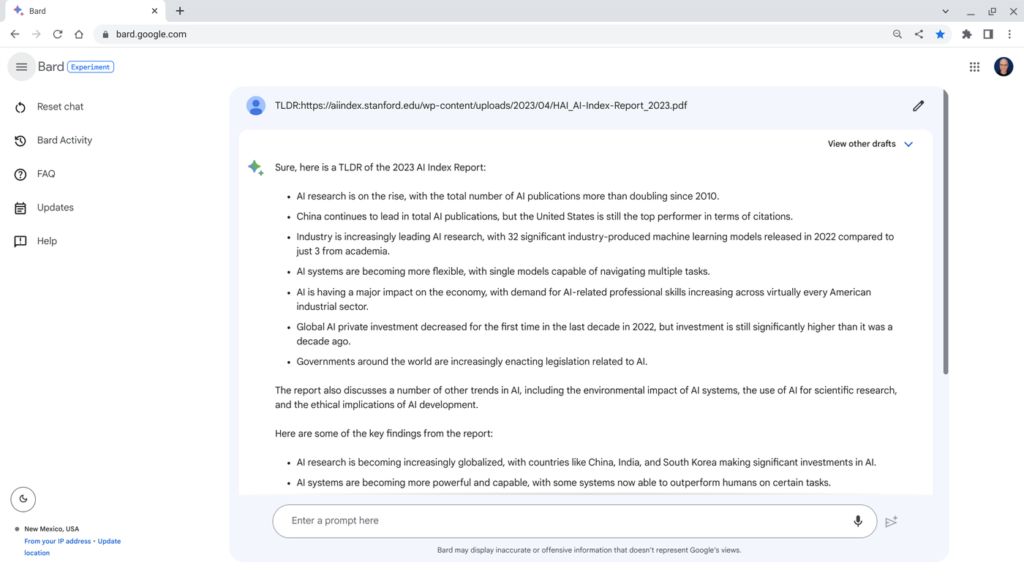
Task: Open Bard Activity from the sidebar
Action: 22,140
